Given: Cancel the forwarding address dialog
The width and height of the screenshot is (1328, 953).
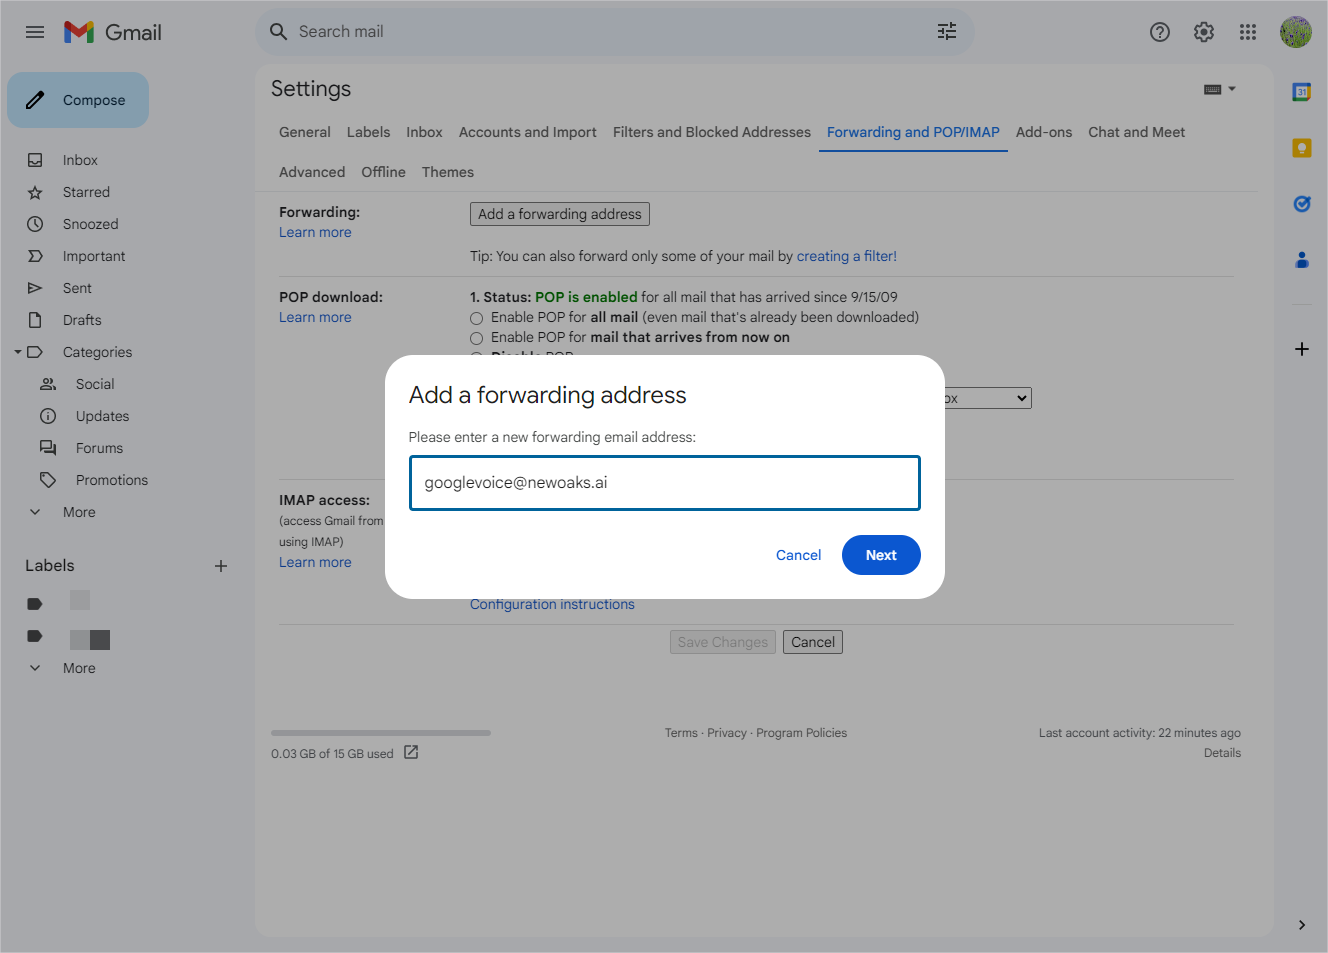Looking at the screenshot, I should (798, 555).
